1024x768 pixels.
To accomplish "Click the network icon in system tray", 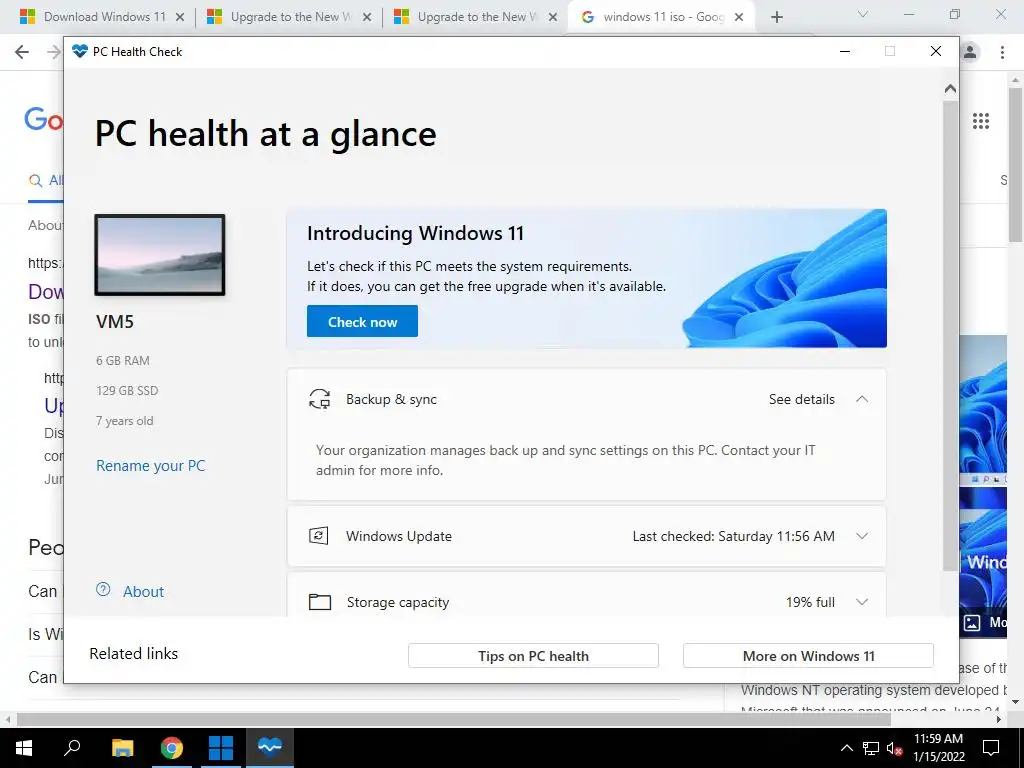I will click(871, 748).
